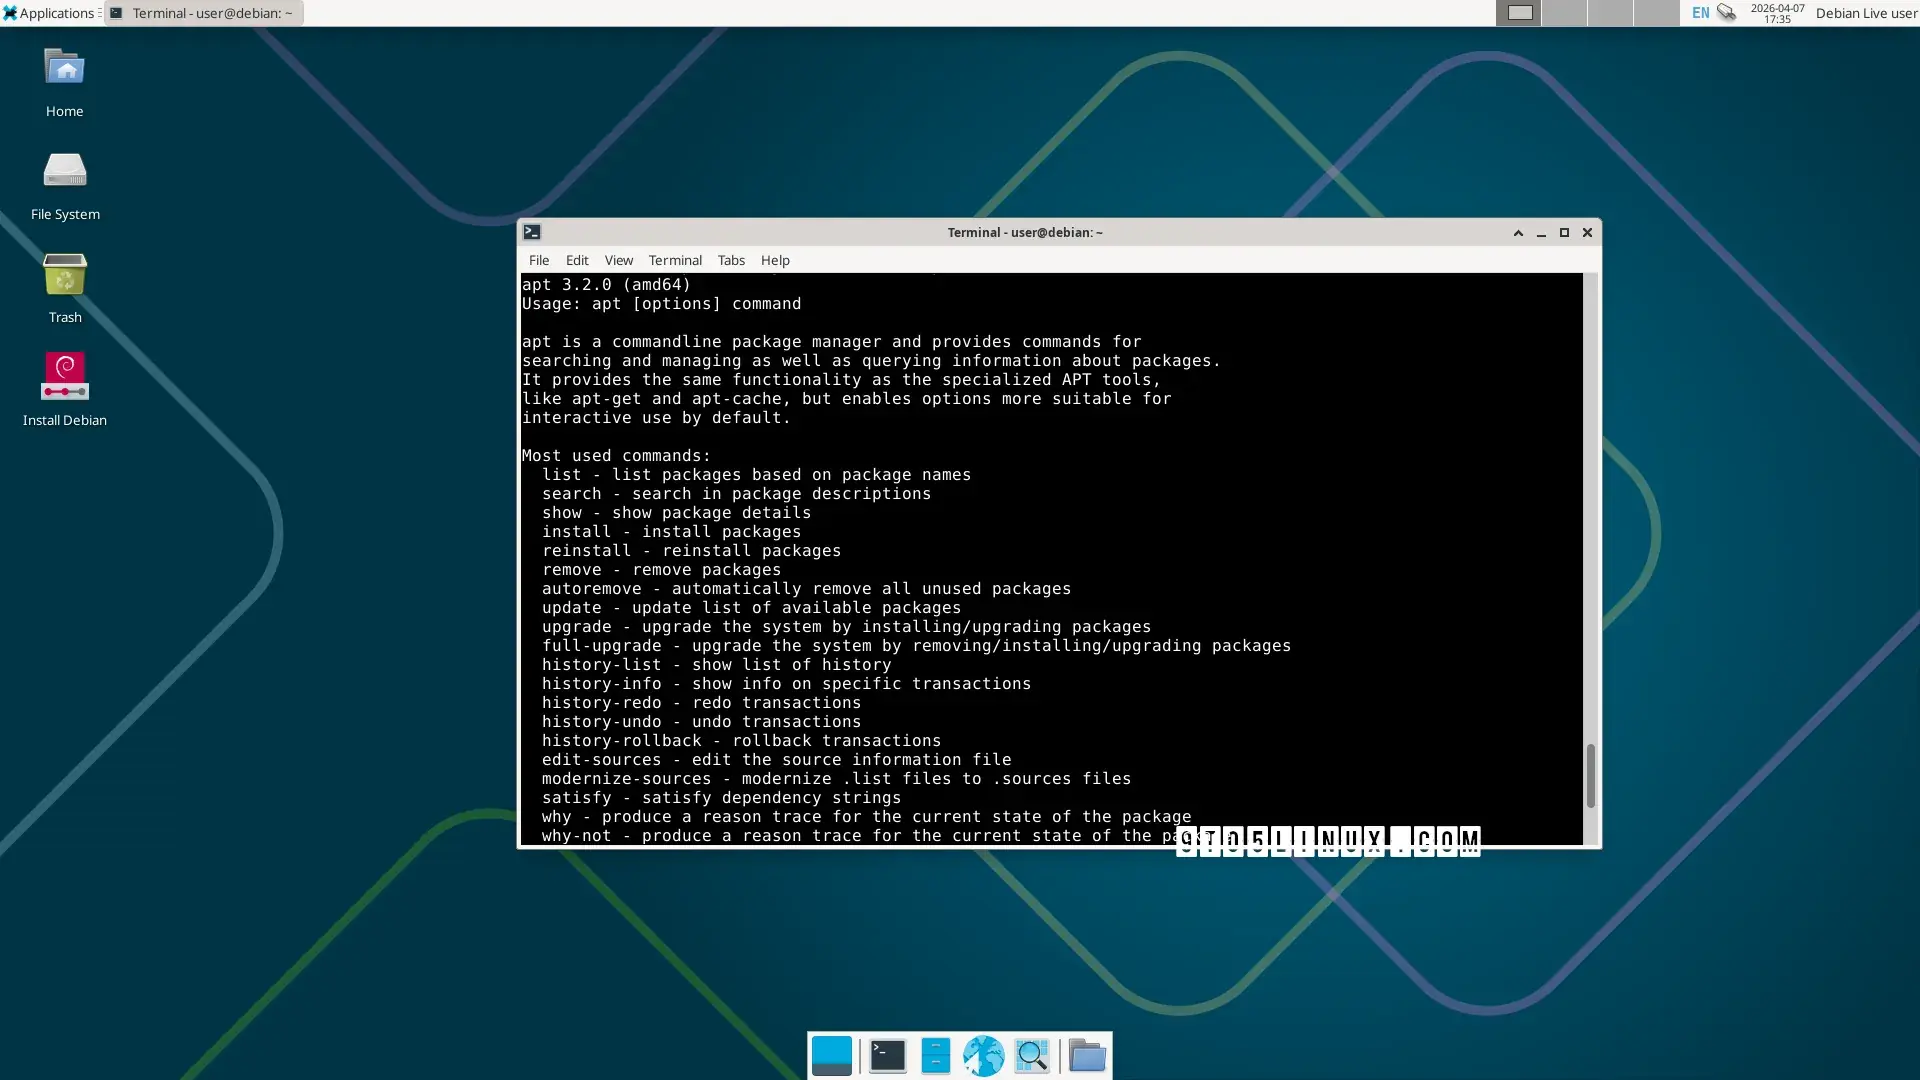The width and height of the screenshot is (1920, 1080).
Task: Click the EN keyboard layout indicator
Action: point(1700,13)
